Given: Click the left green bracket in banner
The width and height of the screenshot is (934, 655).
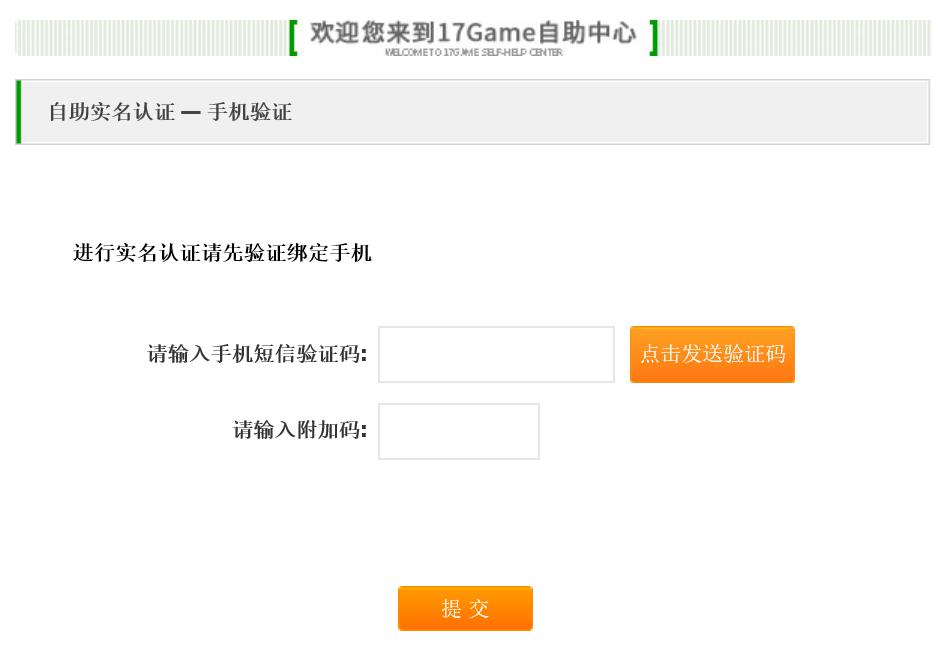Looking at the screenshot, I should [293, 38].
